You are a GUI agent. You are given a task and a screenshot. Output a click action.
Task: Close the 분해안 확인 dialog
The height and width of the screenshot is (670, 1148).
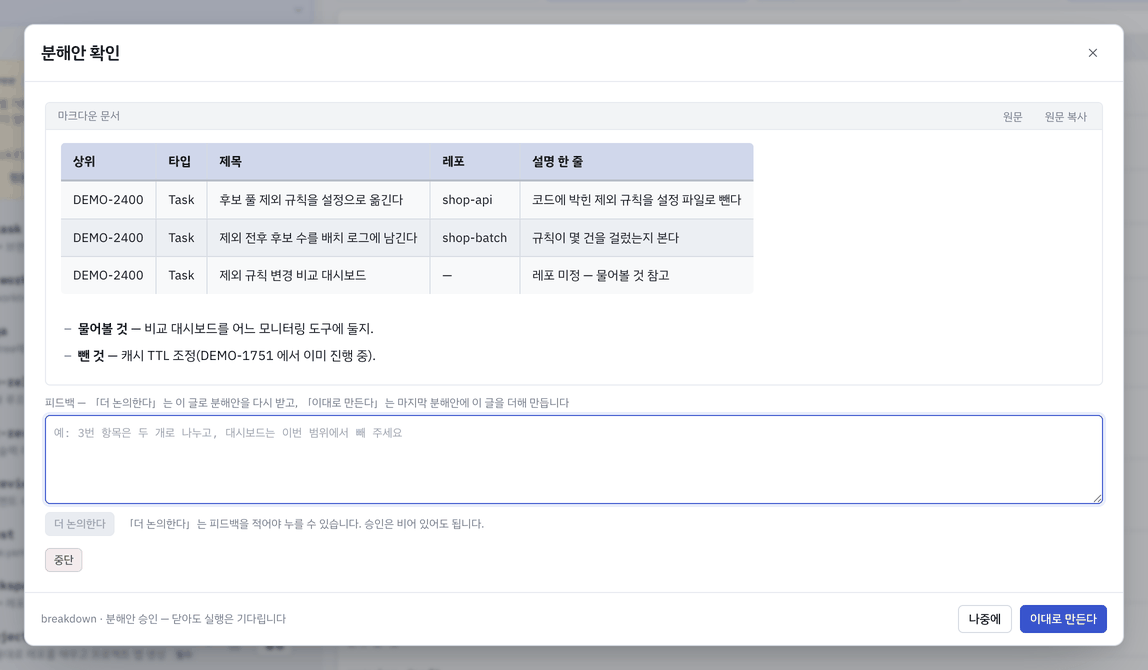pyautogui.click(x=1092, y=53)
